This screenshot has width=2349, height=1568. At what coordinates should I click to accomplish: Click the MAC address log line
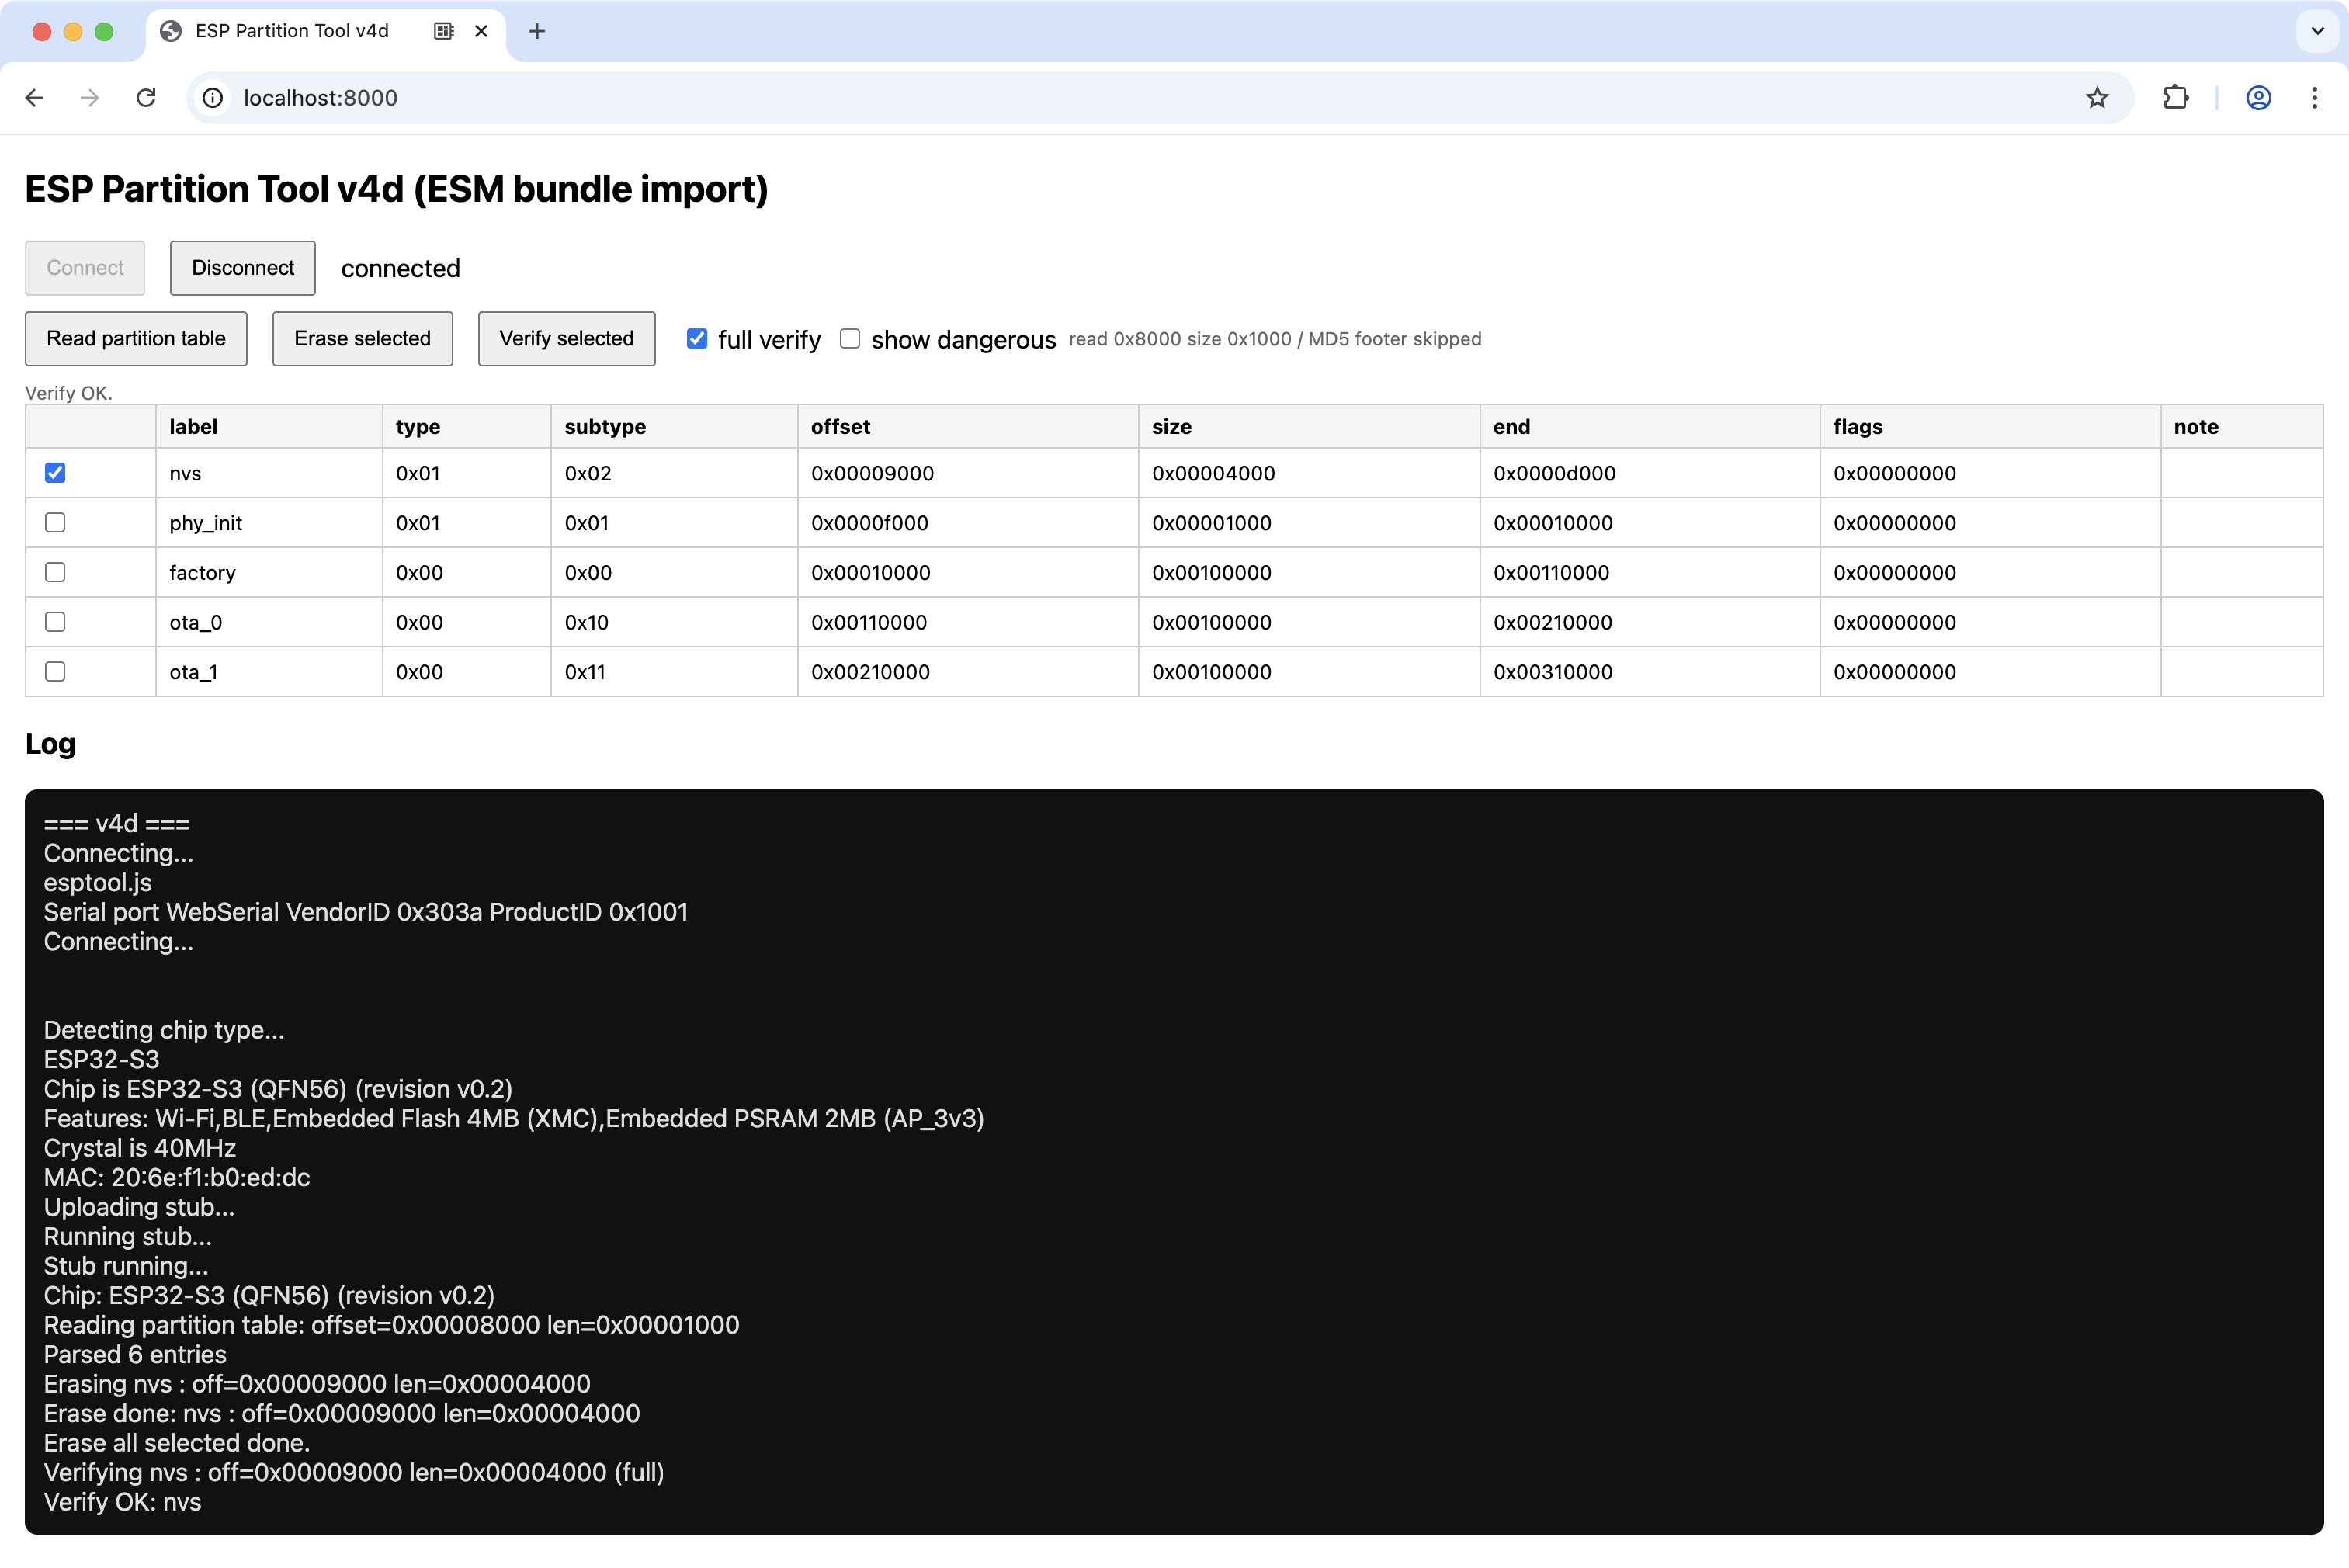(x=176, y=1178)
